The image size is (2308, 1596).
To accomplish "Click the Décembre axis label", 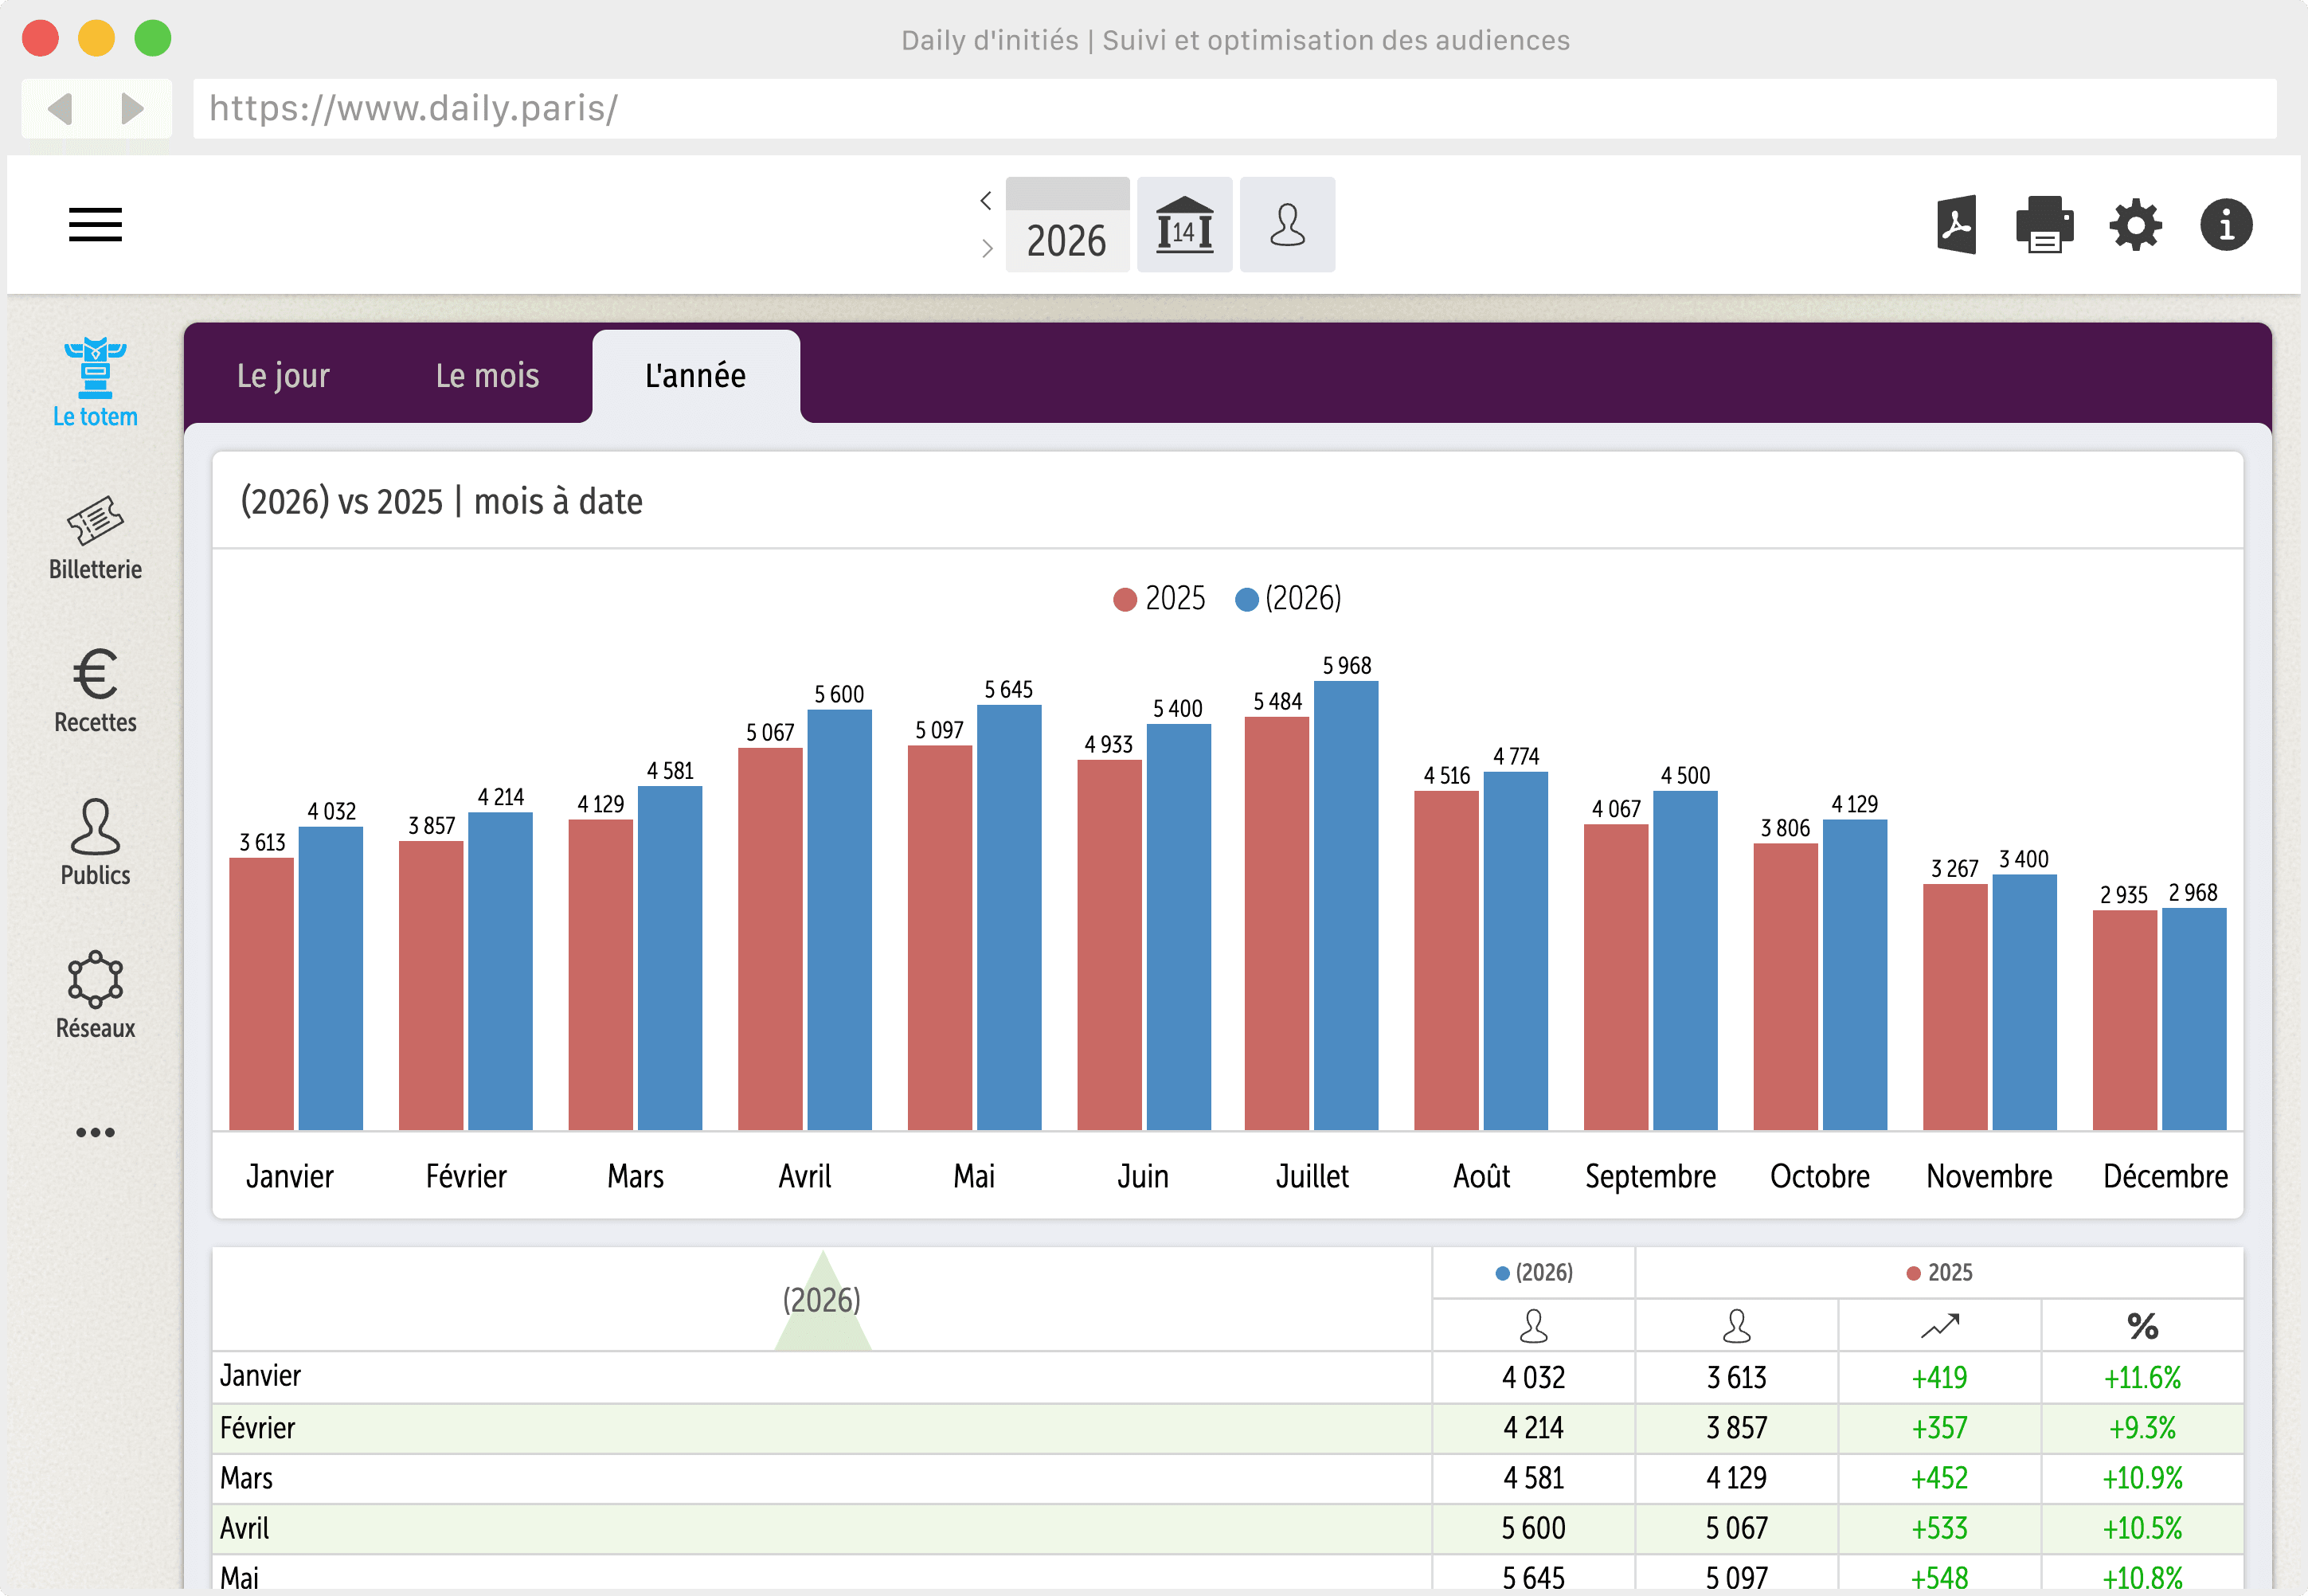I will point(2165,1177).
